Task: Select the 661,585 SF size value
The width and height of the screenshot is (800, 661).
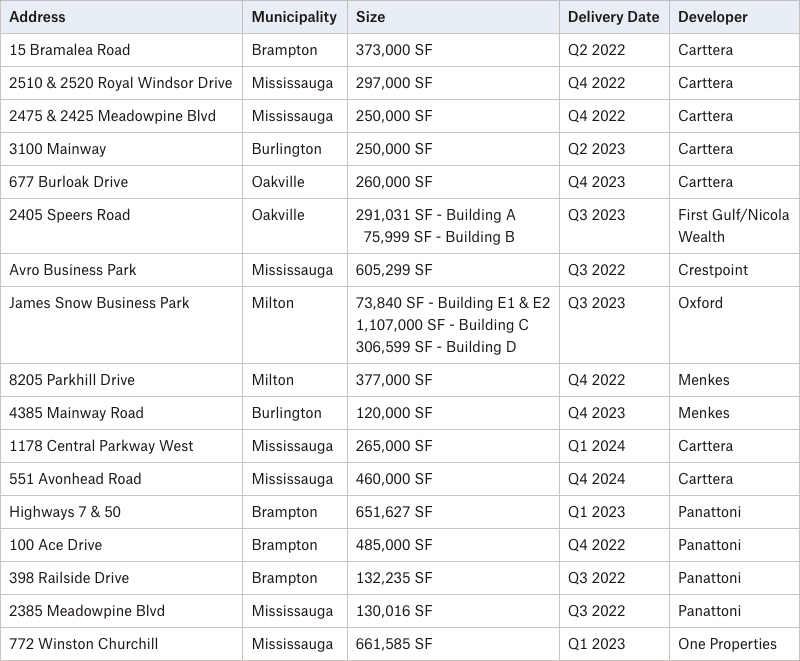Action: 394,644
